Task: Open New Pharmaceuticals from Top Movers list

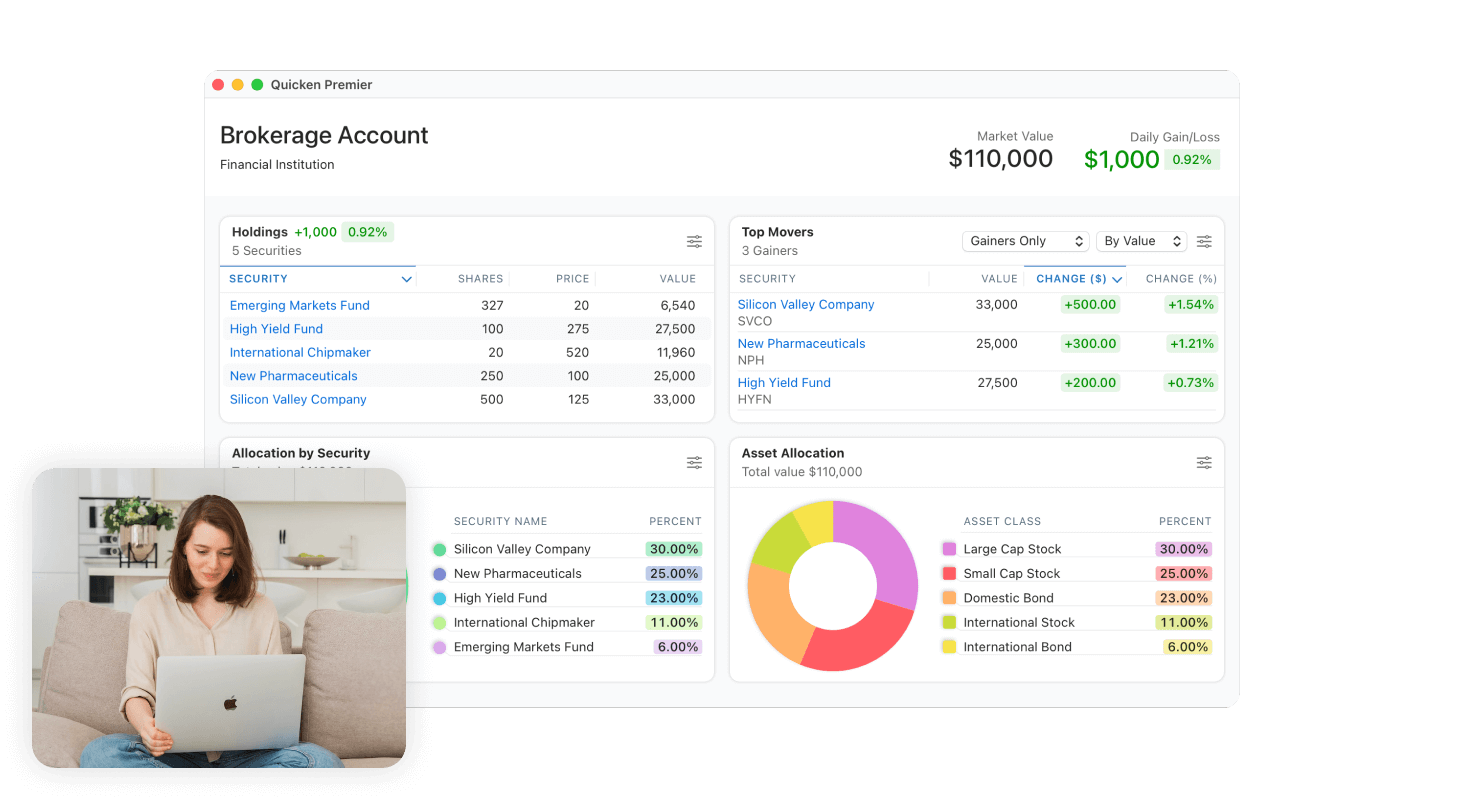Action: (801, 343)
